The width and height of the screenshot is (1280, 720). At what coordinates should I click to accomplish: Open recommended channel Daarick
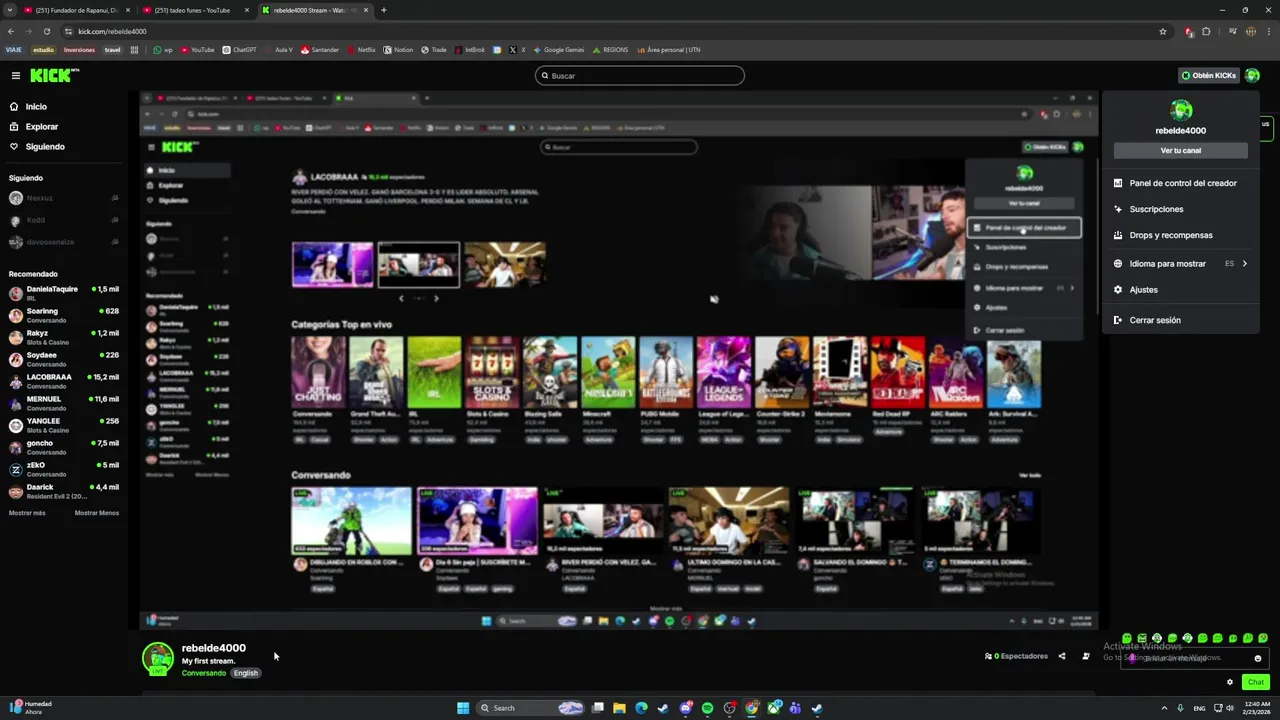click(x=64, y=491)
